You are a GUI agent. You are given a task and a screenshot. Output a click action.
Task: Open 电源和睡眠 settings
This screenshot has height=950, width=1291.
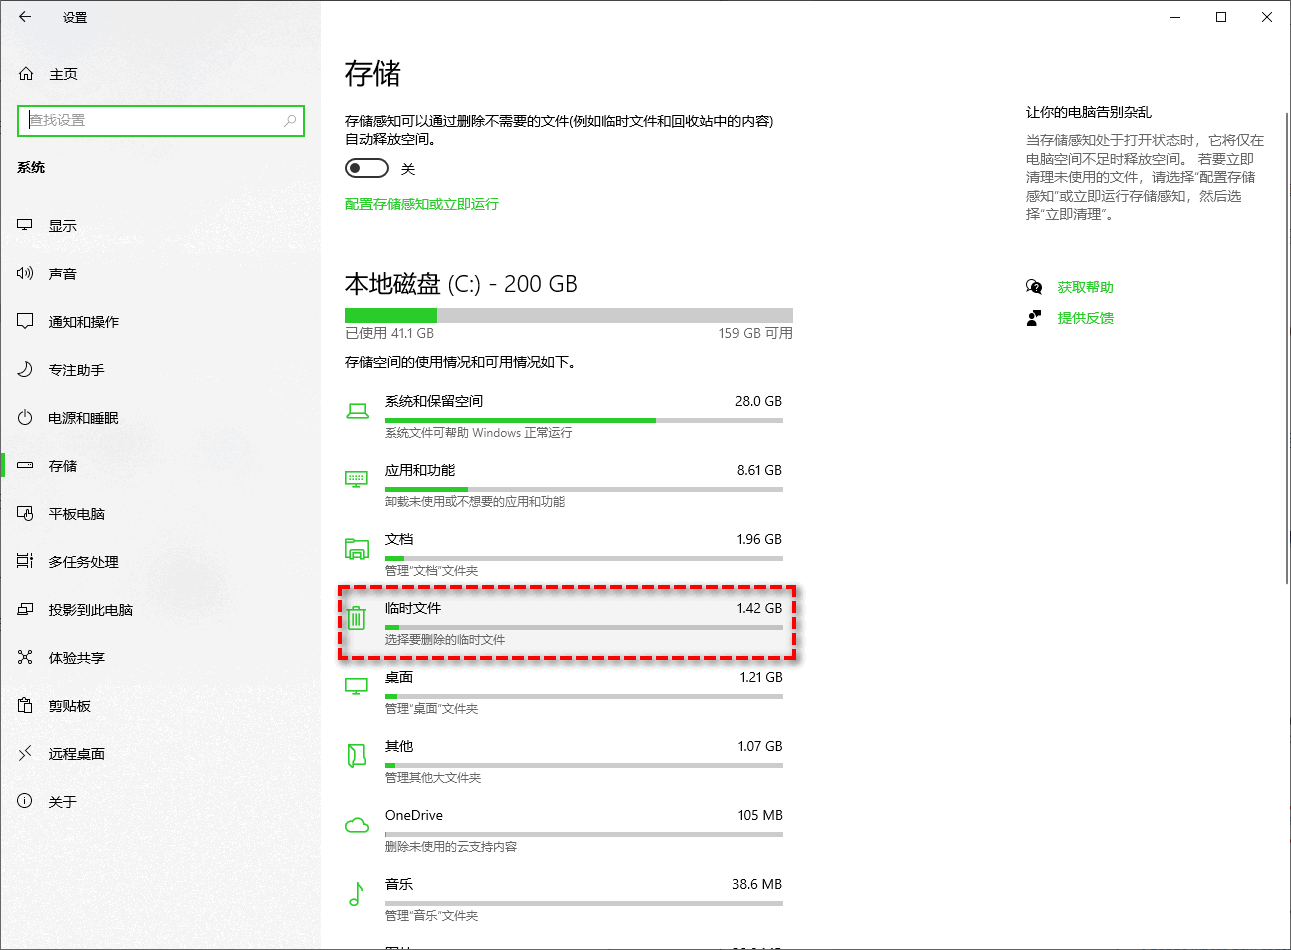pyautogui.click(x=24, y=417)
